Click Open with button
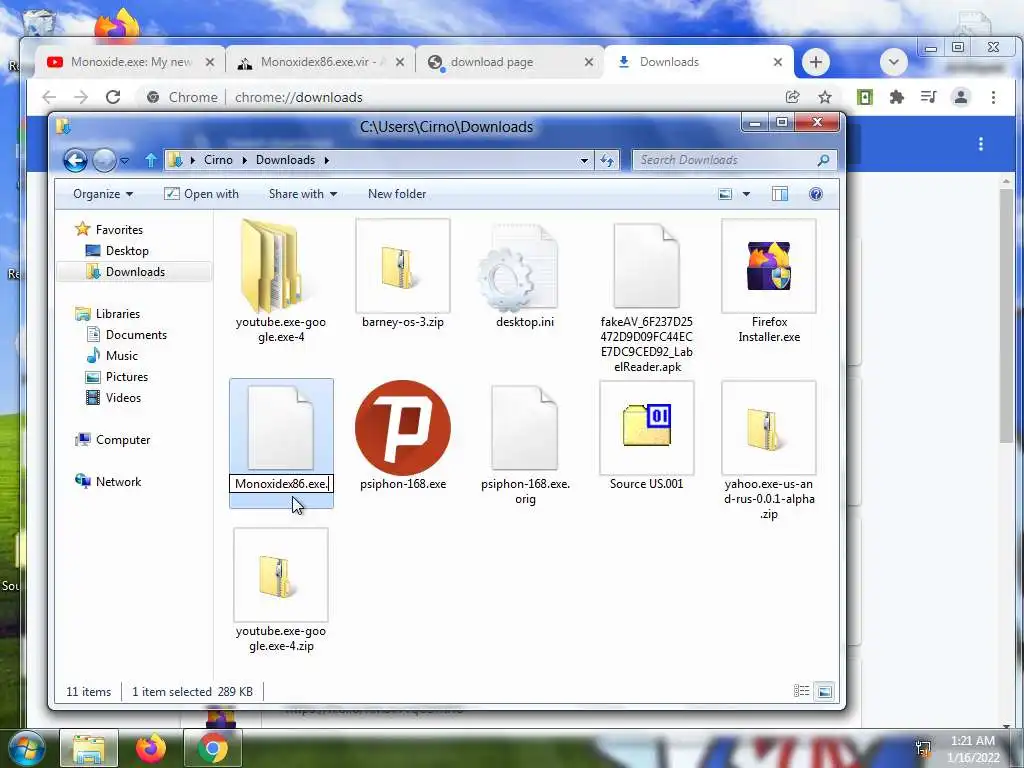Screen dimensions: 1024x768 click(202, 194)
